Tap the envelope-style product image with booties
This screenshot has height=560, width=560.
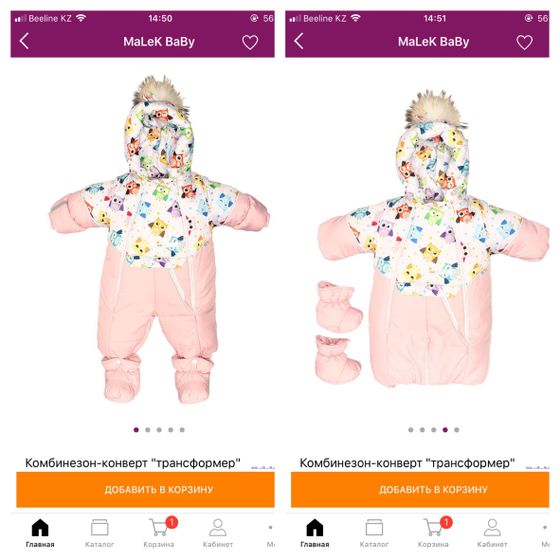[x=433, y=239]
